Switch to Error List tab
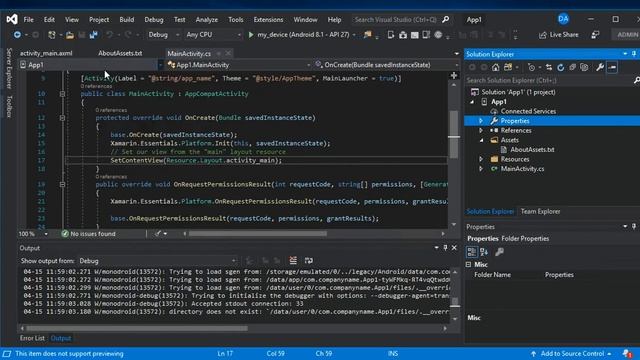Viewport: 640px width, 360px height. [x=32, y=338]
